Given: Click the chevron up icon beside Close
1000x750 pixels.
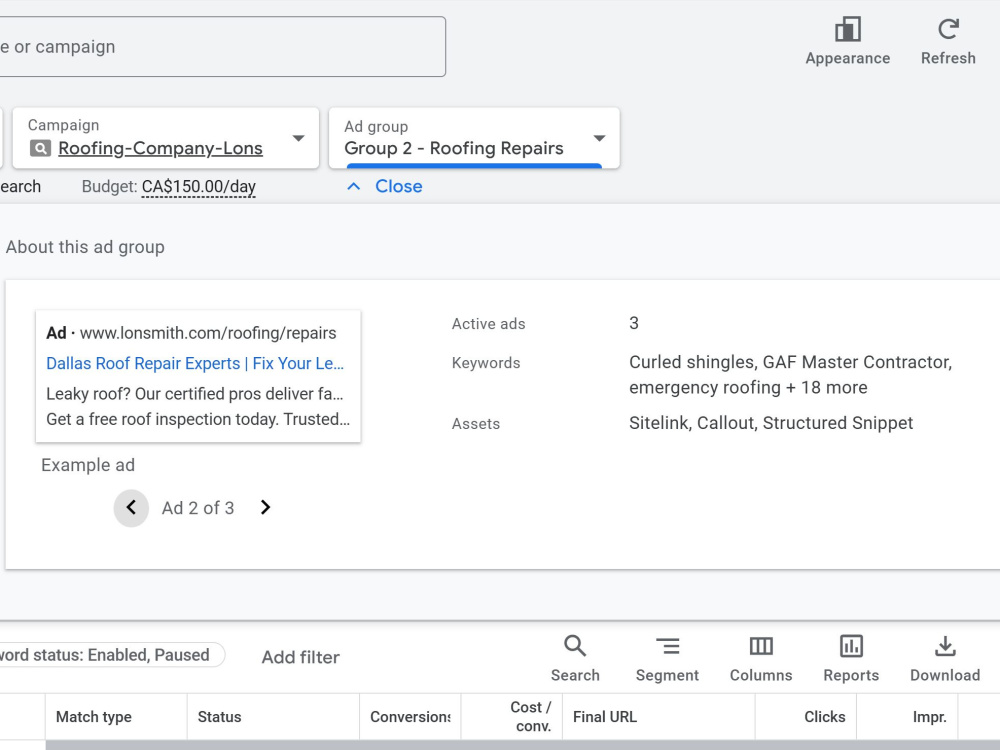Looking at the screenshot, I should [353, 186].
